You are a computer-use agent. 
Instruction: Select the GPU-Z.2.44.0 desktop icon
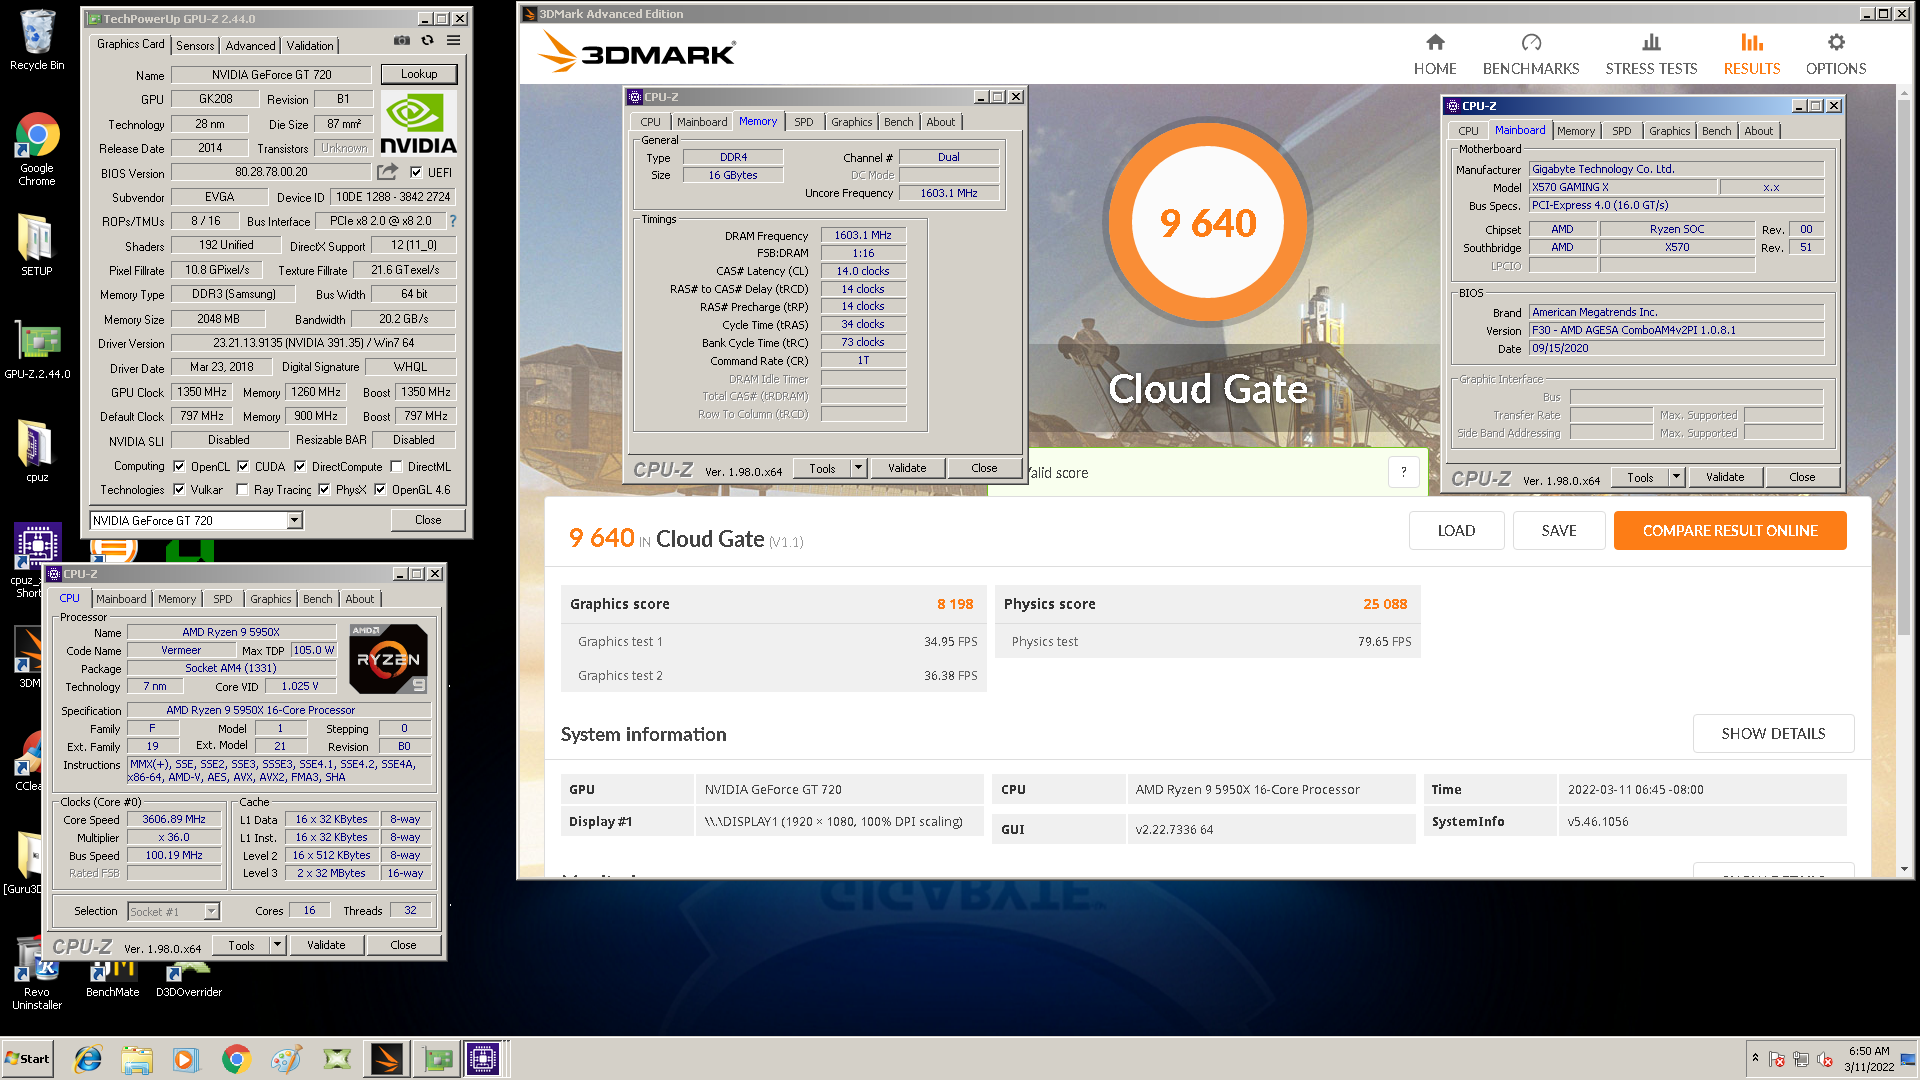coord(37,349)
